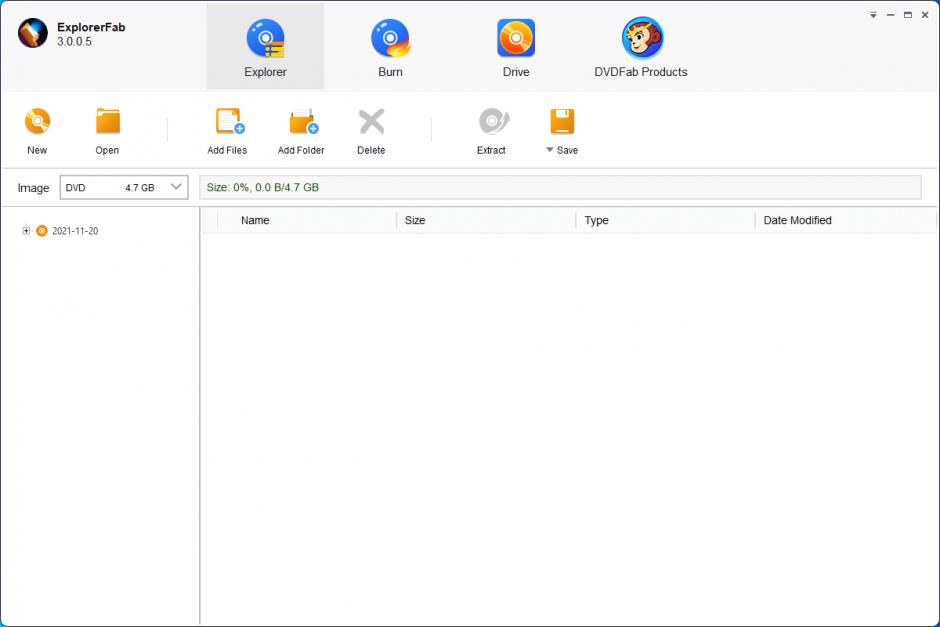
Task: Click the Image label
Action: (x=34, y=188)
